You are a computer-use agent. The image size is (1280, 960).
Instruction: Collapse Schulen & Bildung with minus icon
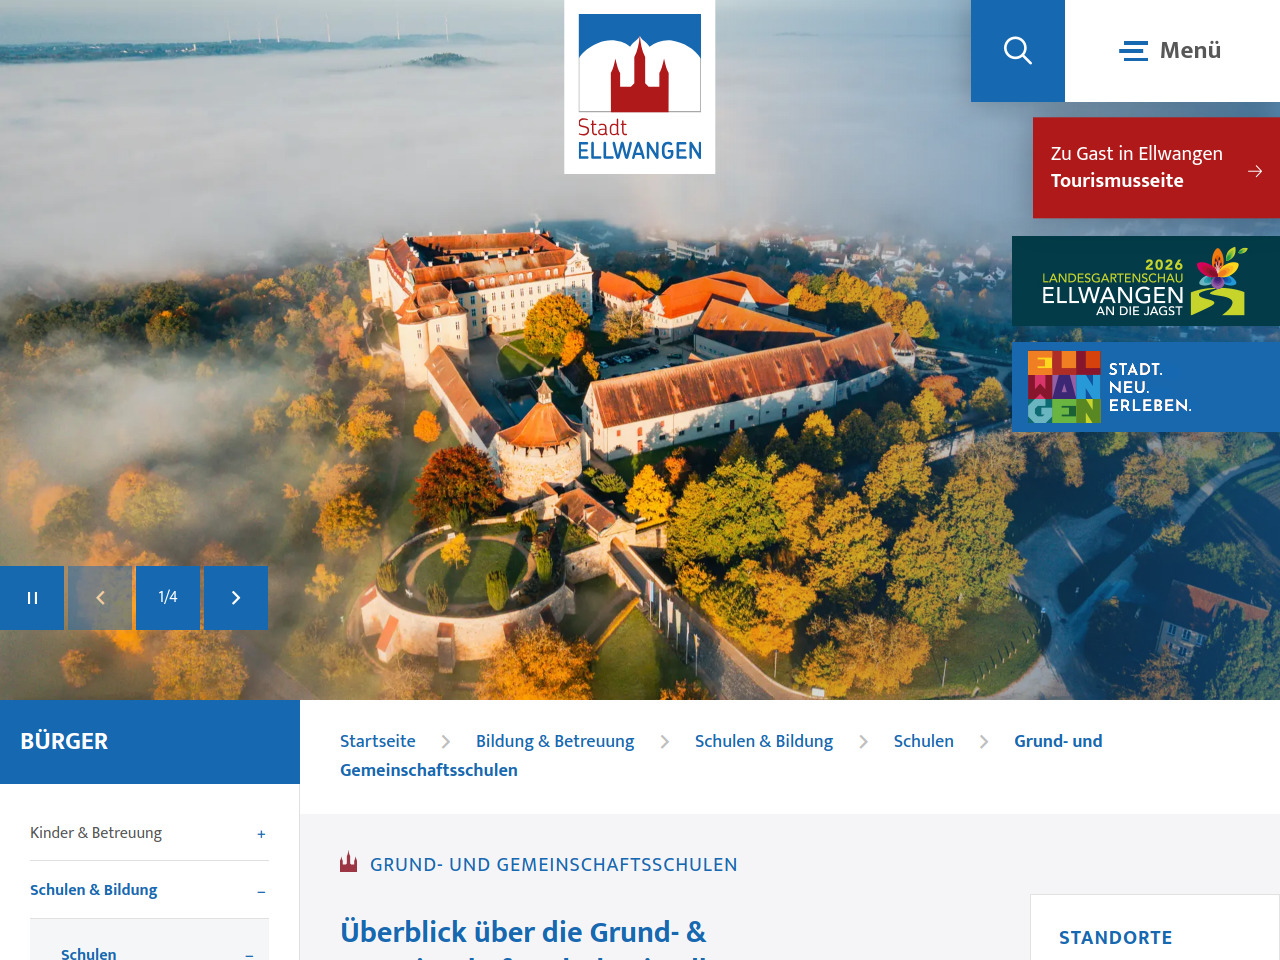(261, 891)
